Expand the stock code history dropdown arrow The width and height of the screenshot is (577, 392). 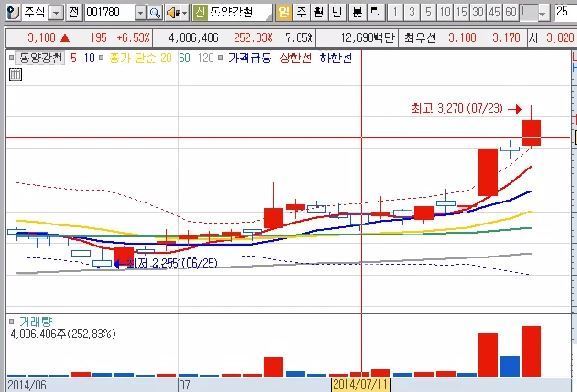140,13
